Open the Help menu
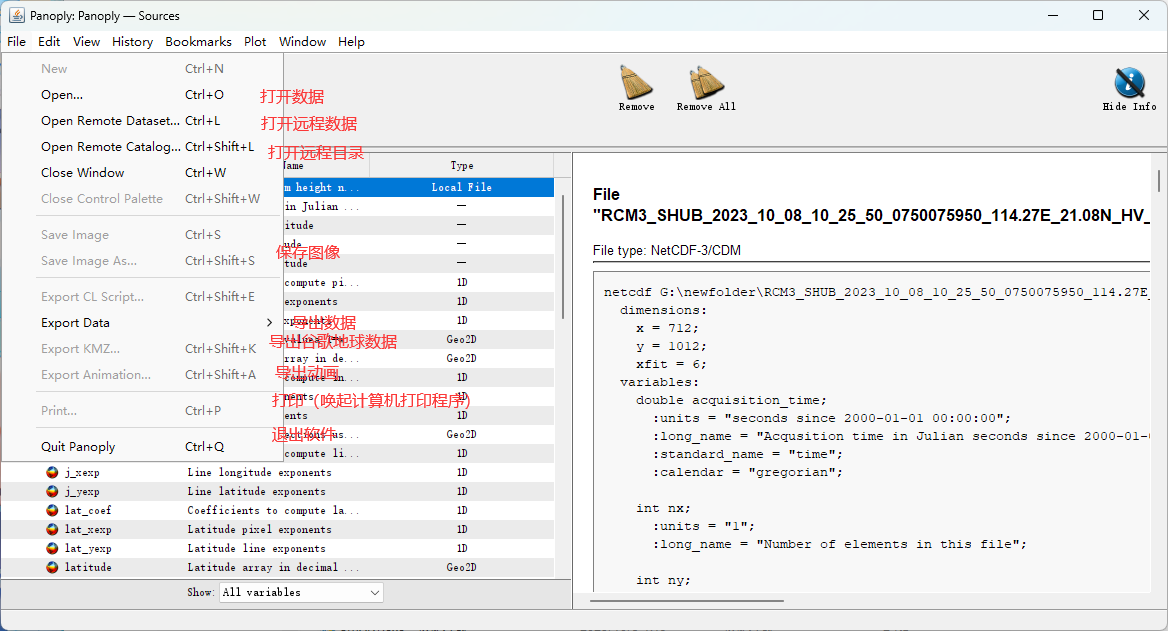This screenshot has width=1168, height=631. (x=351, y=42)
